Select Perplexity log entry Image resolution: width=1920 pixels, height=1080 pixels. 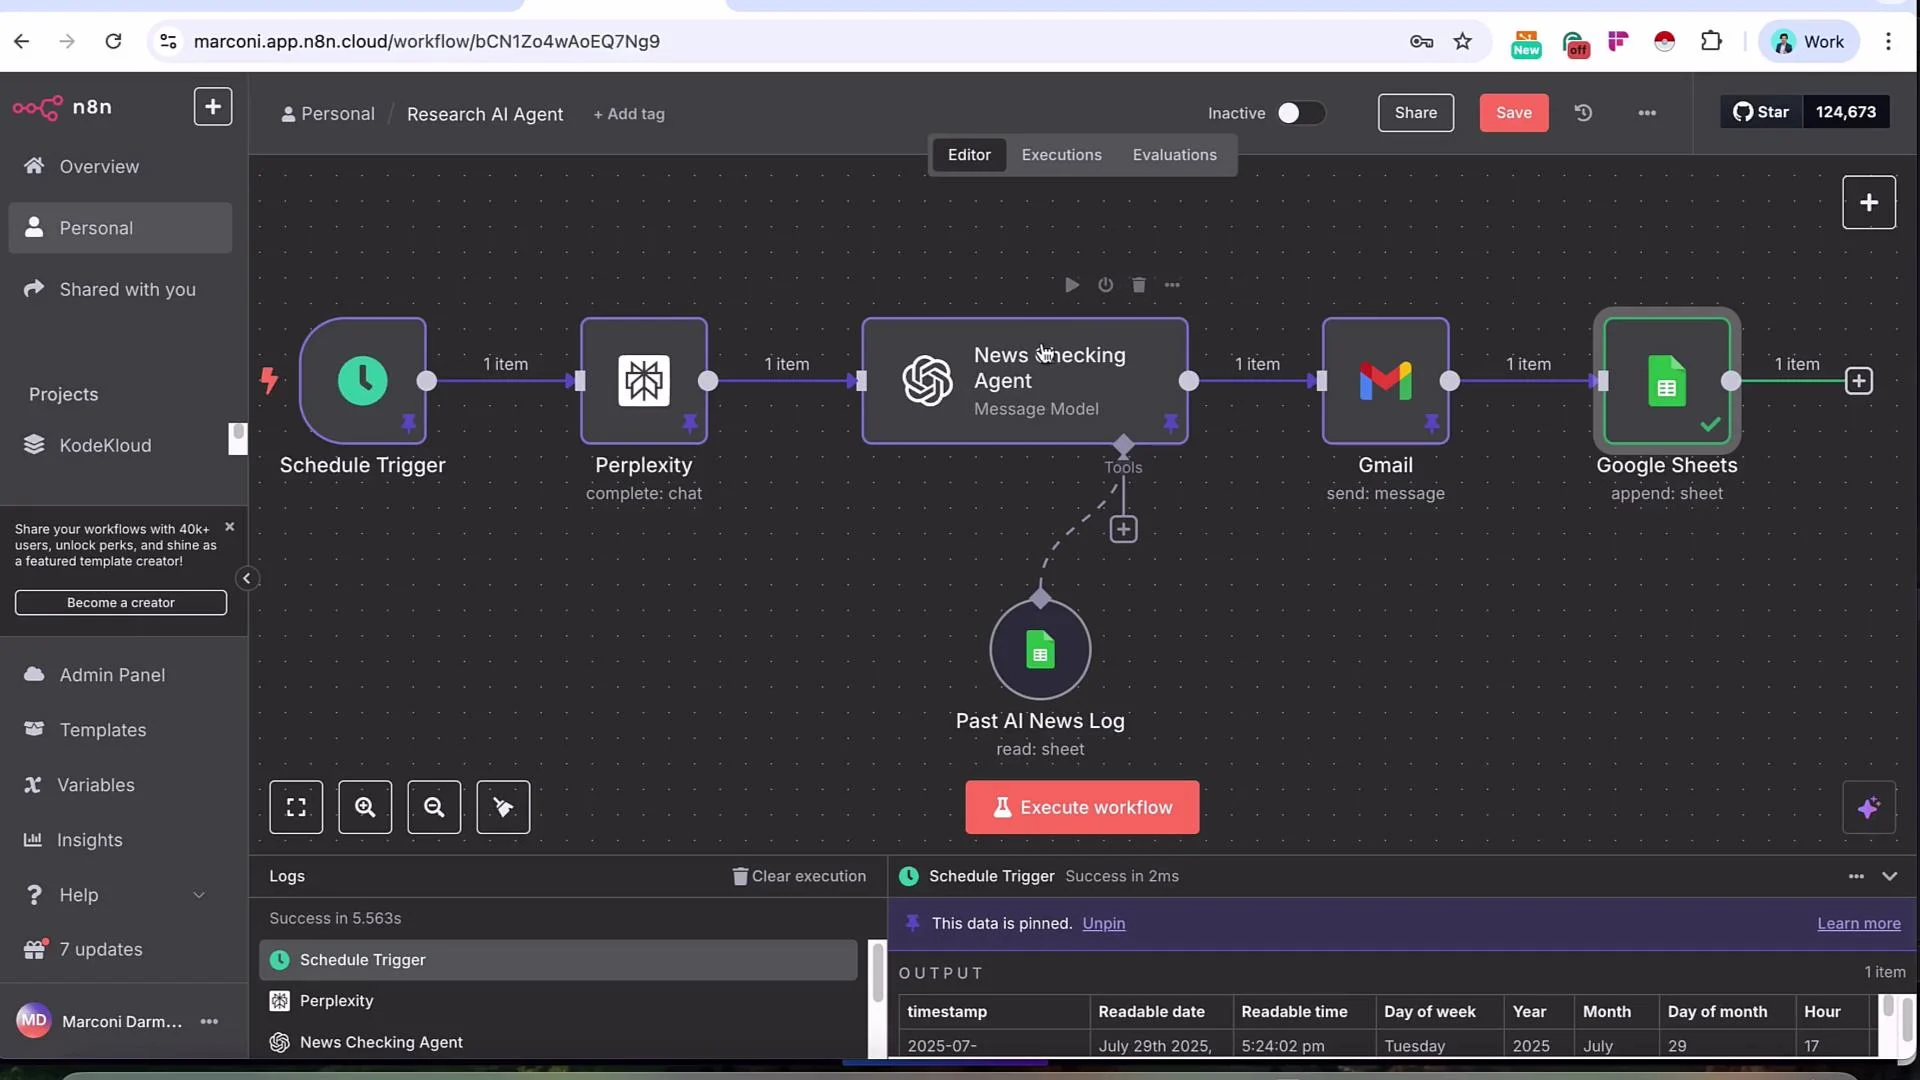click(x=558, y=1001)
